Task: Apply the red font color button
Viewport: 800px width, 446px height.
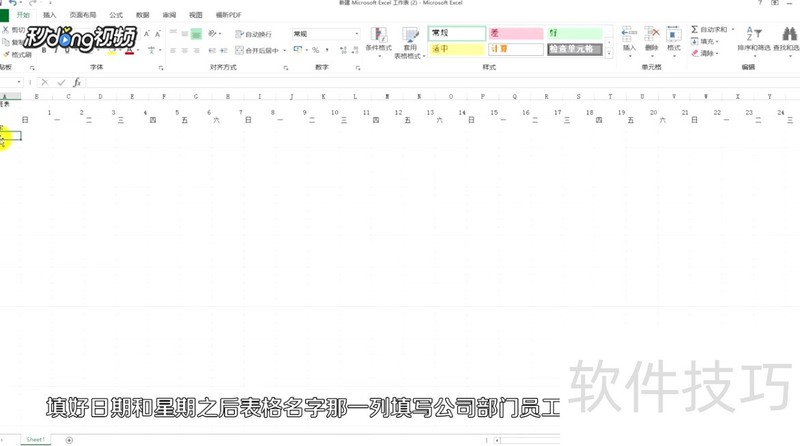Action: [130, 51]
